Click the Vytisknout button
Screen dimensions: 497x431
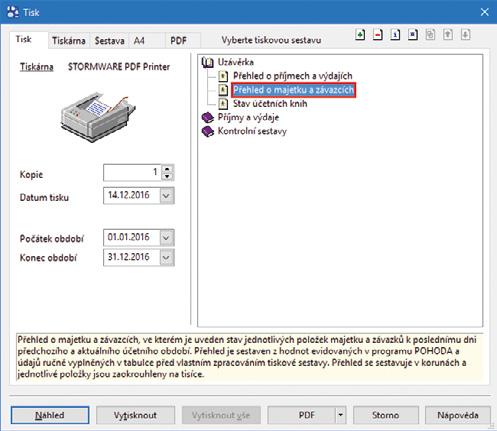(x=135, y=415)
